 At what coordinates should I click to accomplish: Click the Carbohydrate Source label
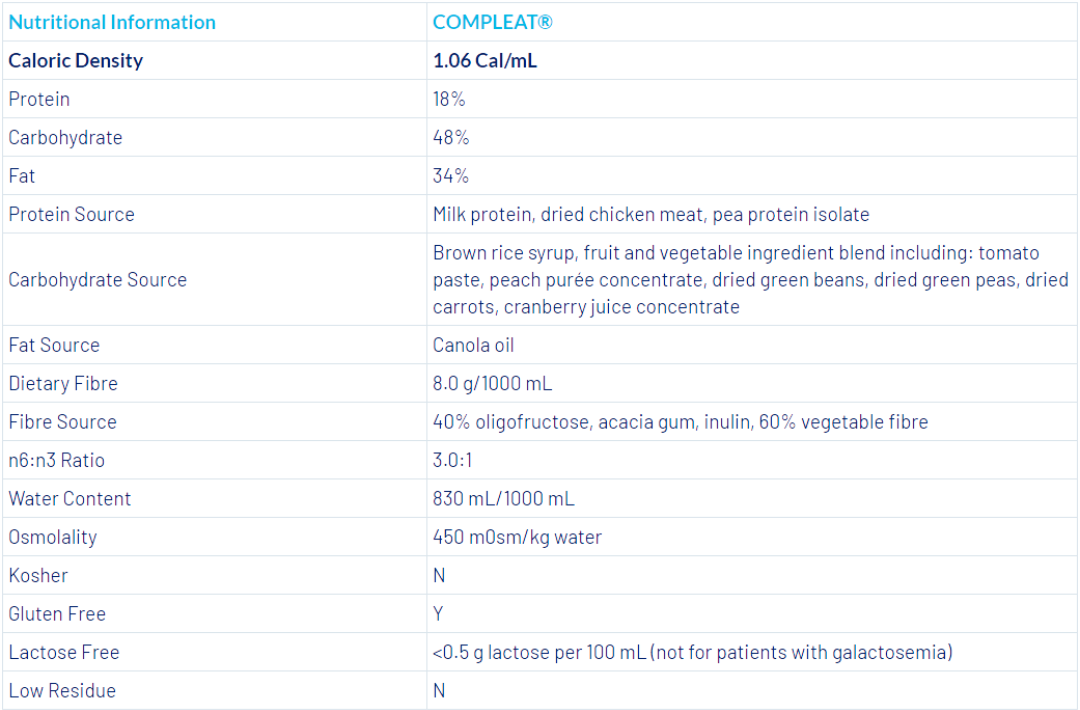tap(97, 280)
